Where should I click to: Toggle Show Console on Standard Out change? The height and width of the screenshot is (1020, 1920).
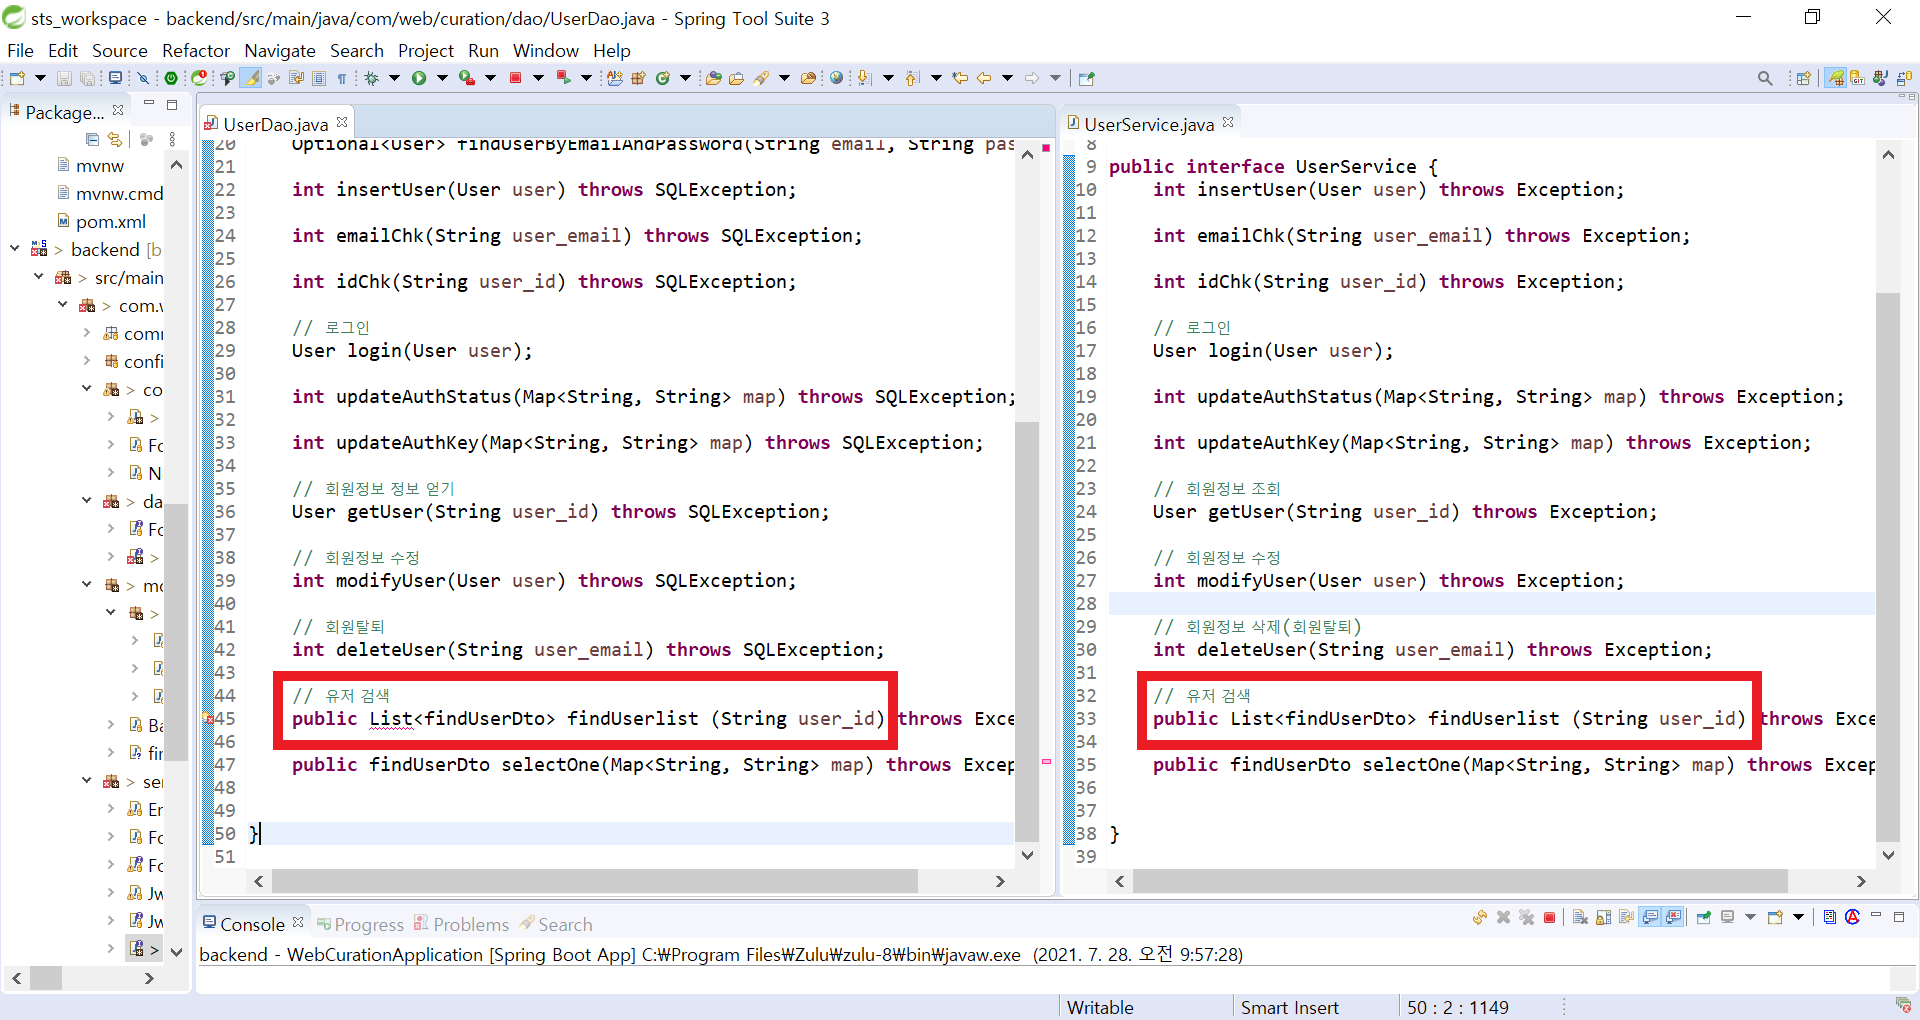tap(1650, 917)
